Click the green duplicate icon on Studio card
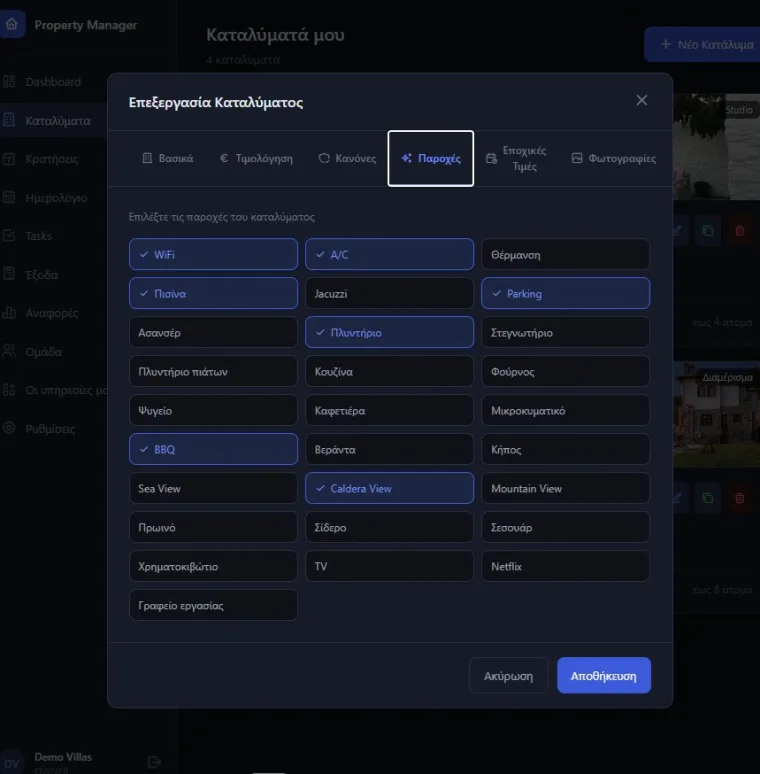This screenshot has height=774, width=760. (708, 231)
